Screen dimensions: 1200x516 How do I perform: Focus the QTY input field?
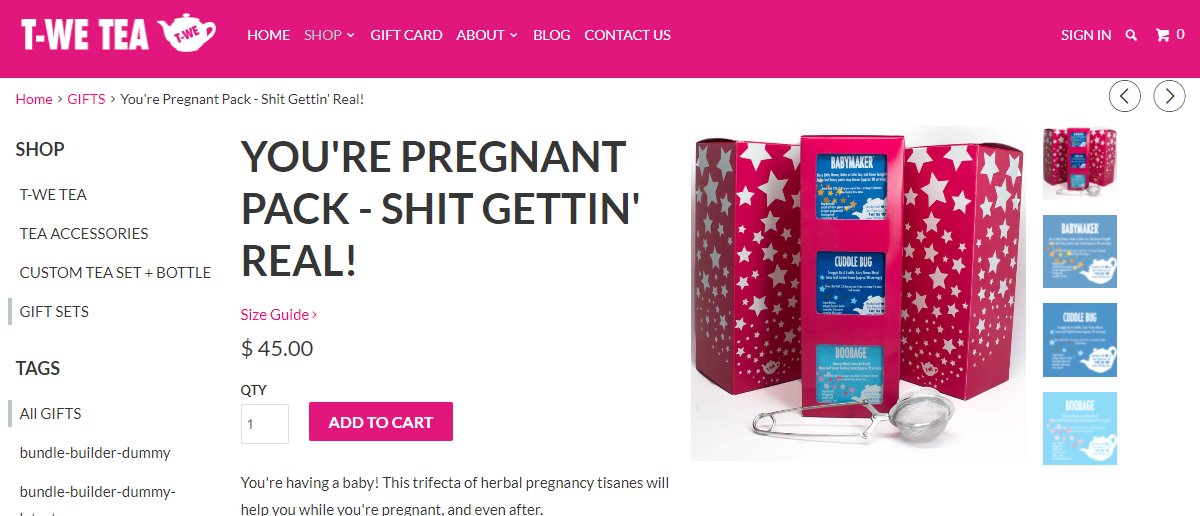click(265, 424)
